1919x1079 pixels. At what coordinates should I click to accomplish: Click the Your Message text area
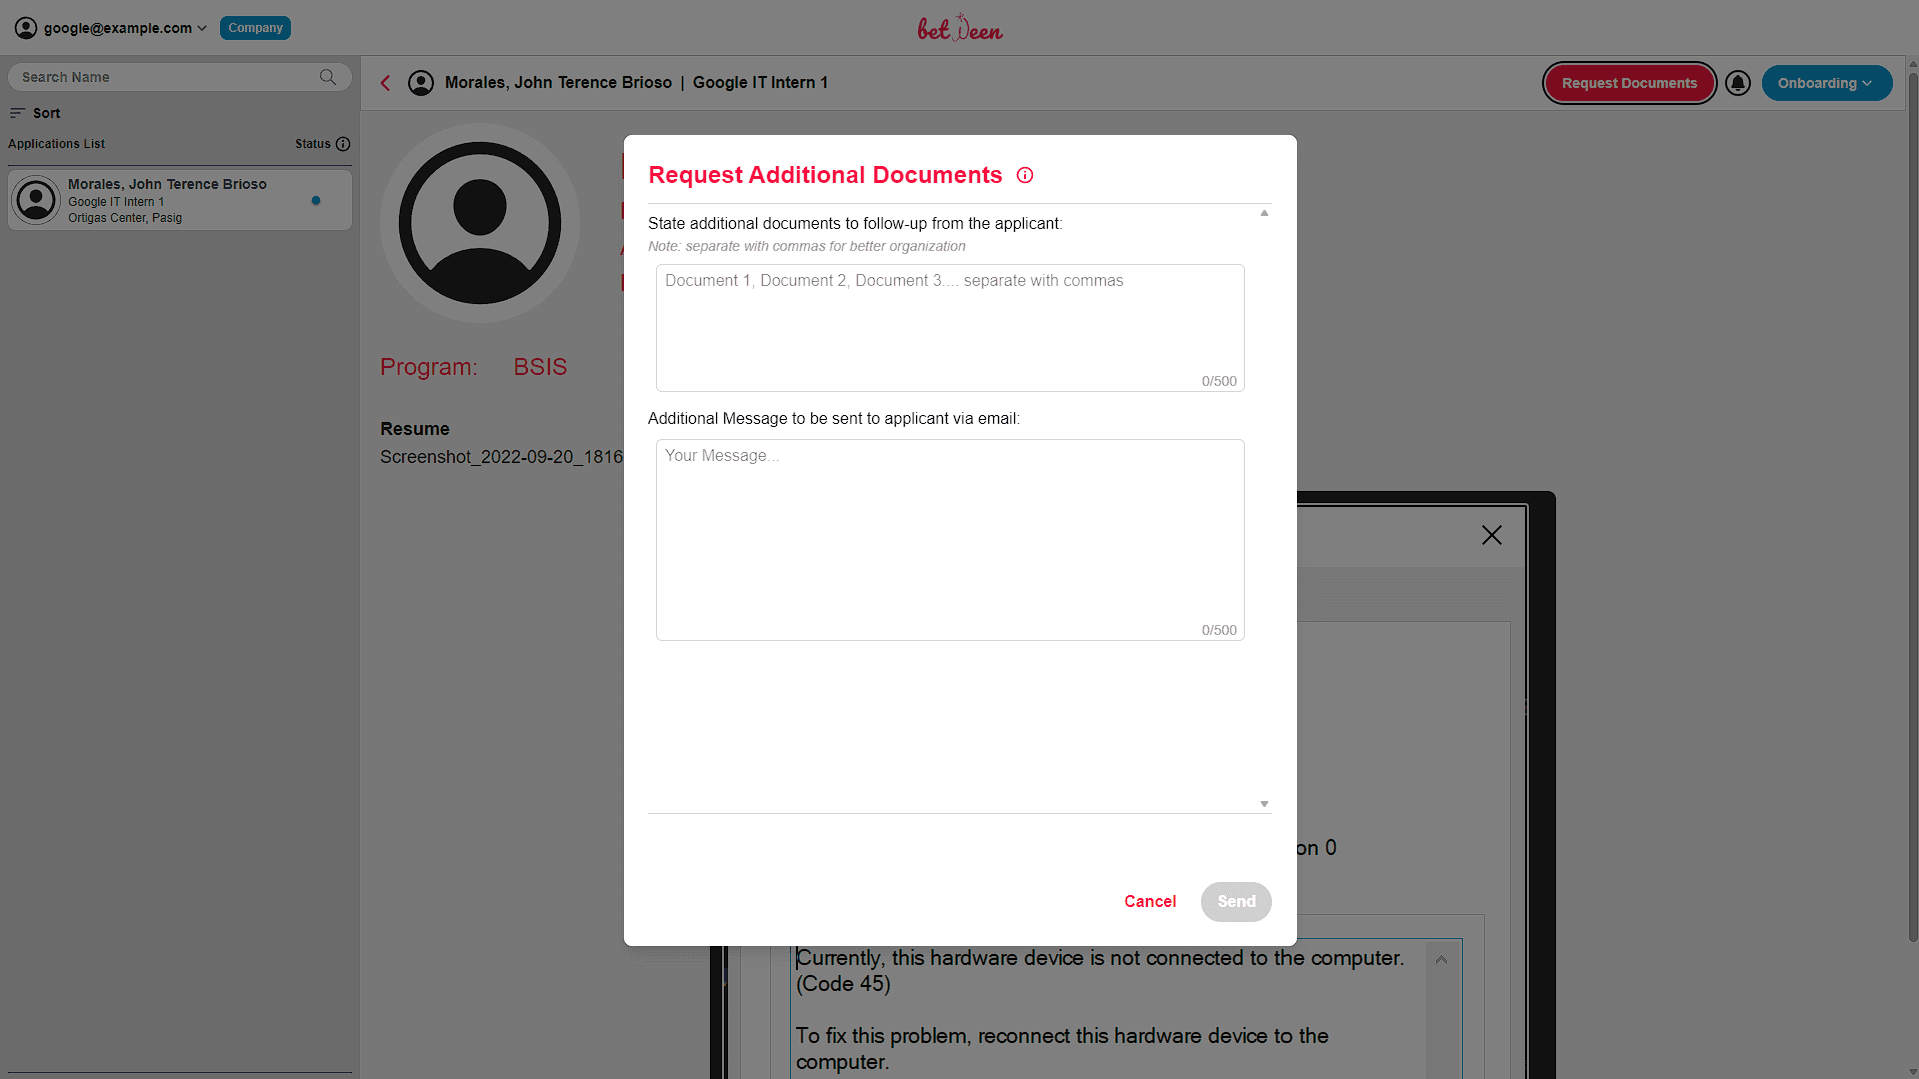[949, 539]
